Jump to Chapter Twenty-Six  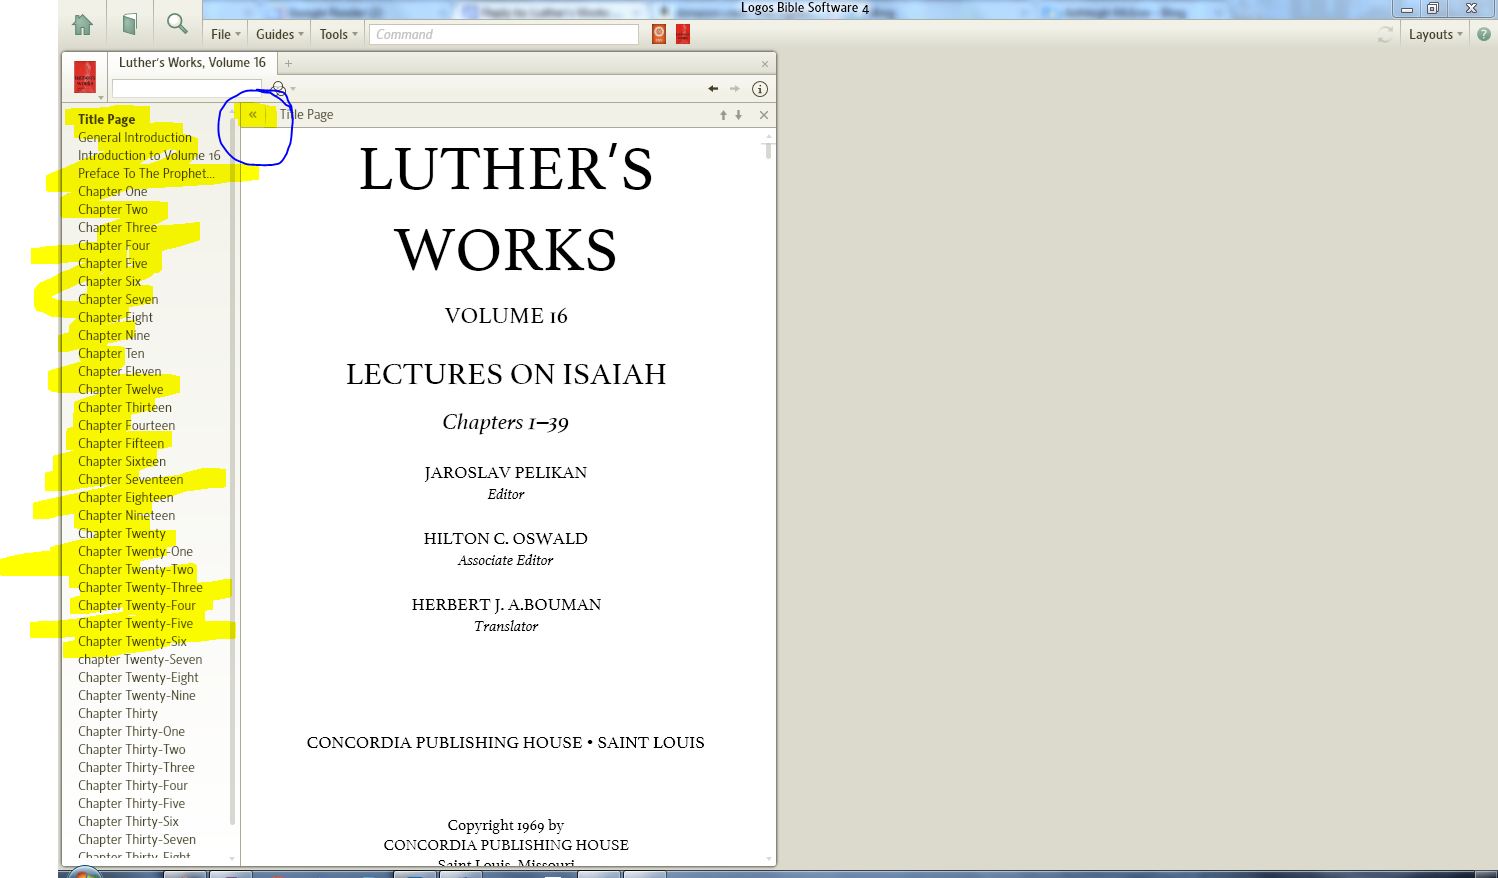(132, 641)
